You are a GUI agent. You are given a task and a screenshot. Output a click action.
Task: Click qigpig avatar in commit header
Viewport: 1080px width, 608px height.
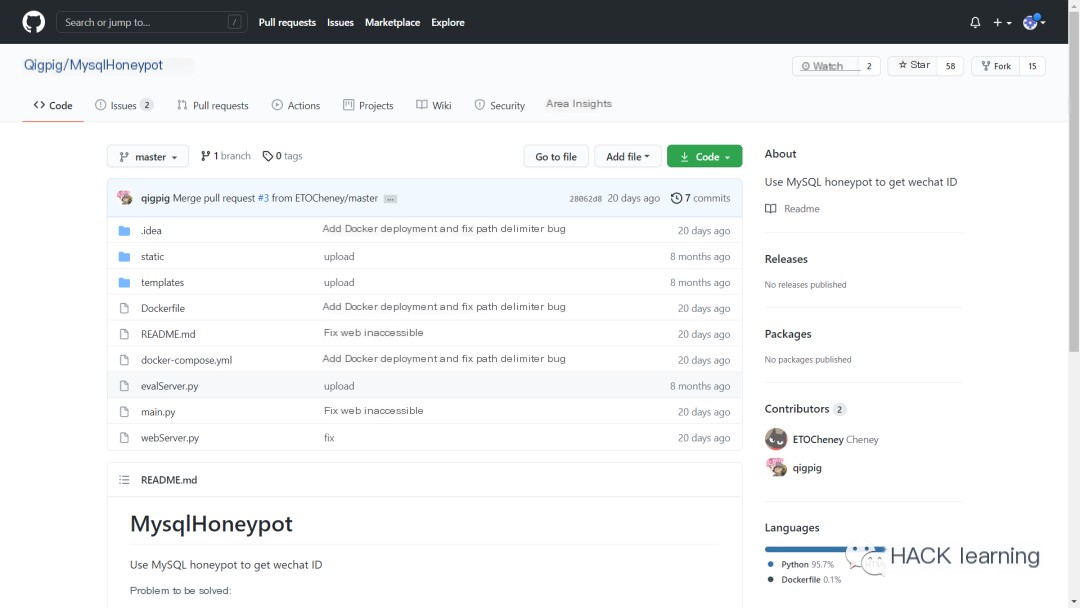click(125, 198)
